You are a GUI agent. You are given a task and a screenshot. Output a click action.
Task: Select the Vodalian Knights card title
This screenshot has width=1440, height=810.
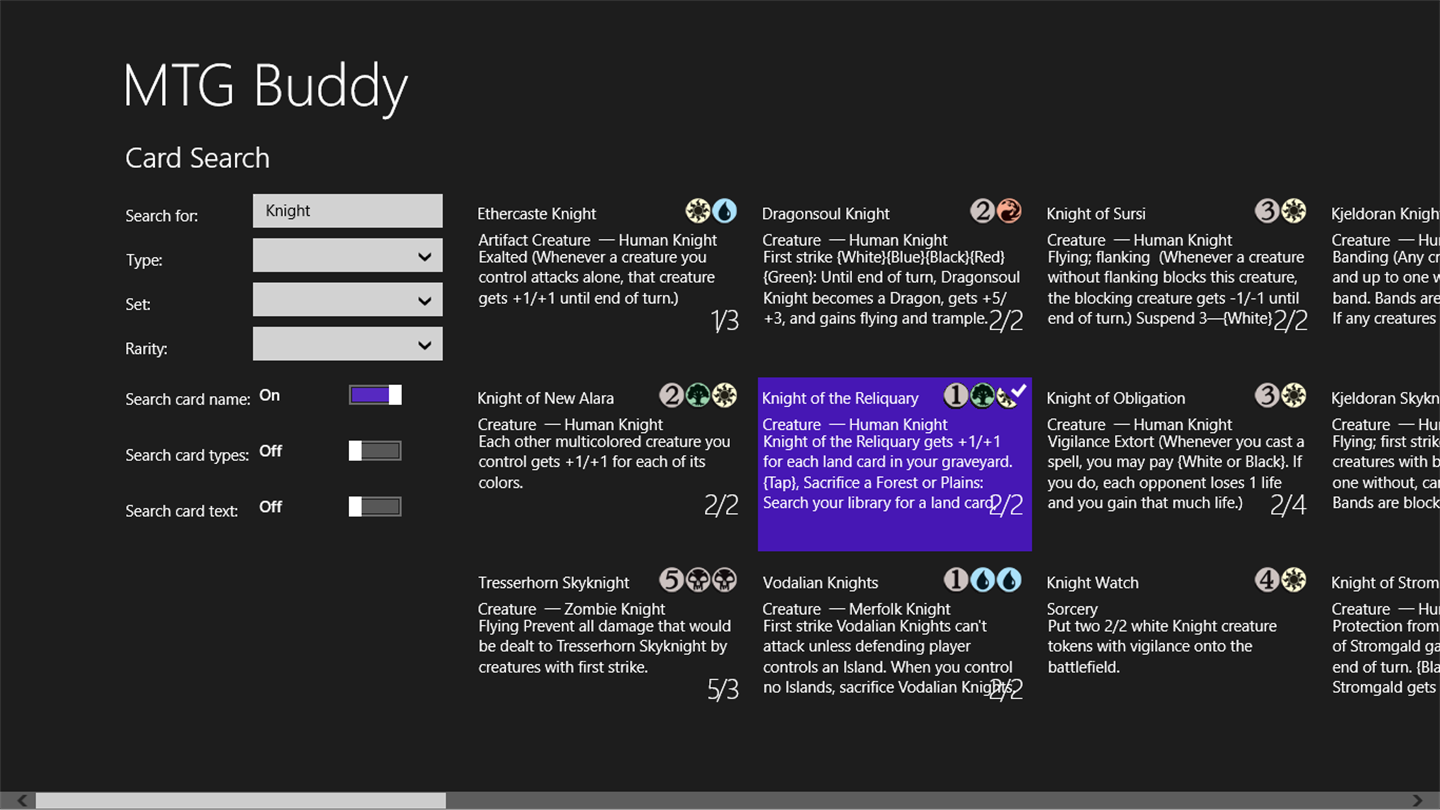[820, 582]
